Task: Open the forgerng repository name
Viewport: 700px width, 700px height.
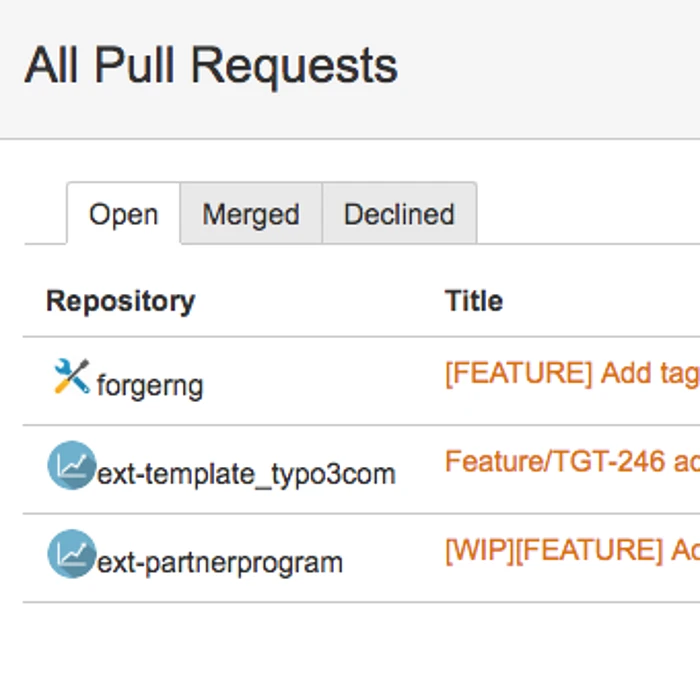Action: click(x=150, y=385)
